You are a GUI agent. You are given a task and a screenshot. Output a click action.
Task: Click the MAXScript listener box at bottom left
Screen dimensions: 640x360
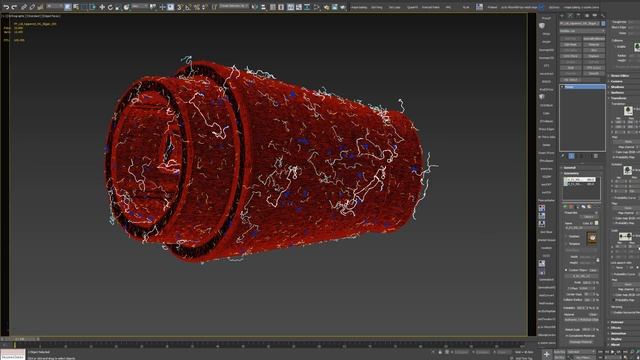[12, 355]
